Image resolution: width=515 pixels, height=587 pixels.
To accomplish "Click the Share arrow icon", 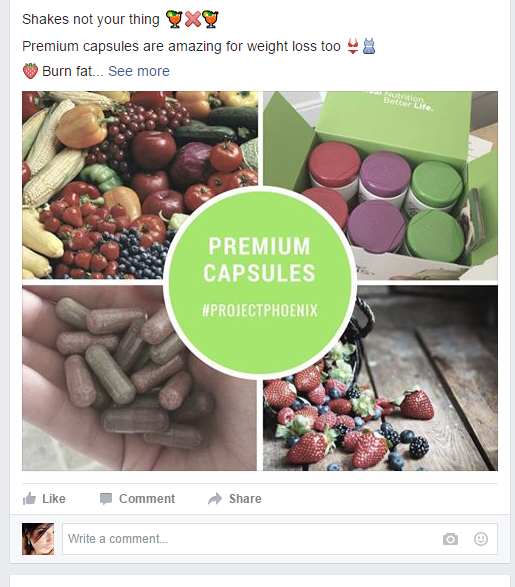I will click(x=215, y=499).
